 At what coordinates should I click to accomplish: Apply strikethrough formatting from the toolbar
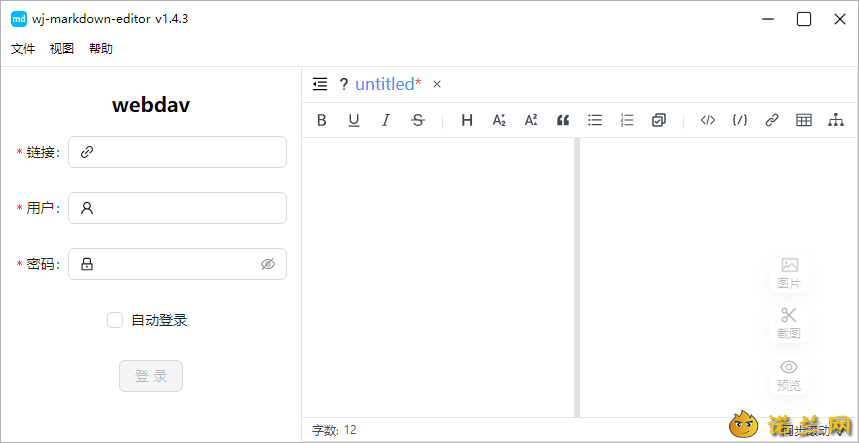pyautogui.click(x=418, y=120)
